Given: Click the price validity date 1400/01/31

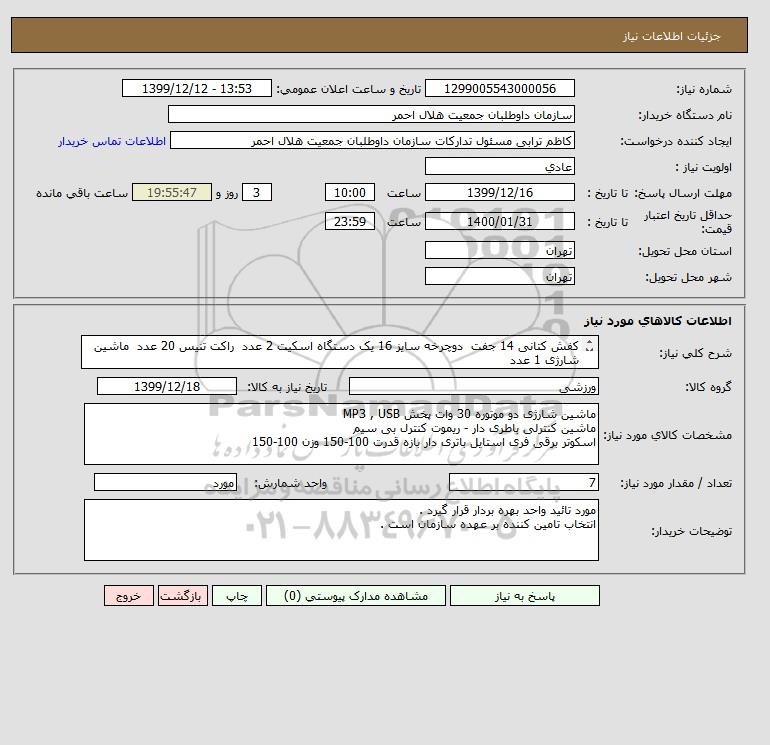Looking at the screenshot, I should coord(499,221).
